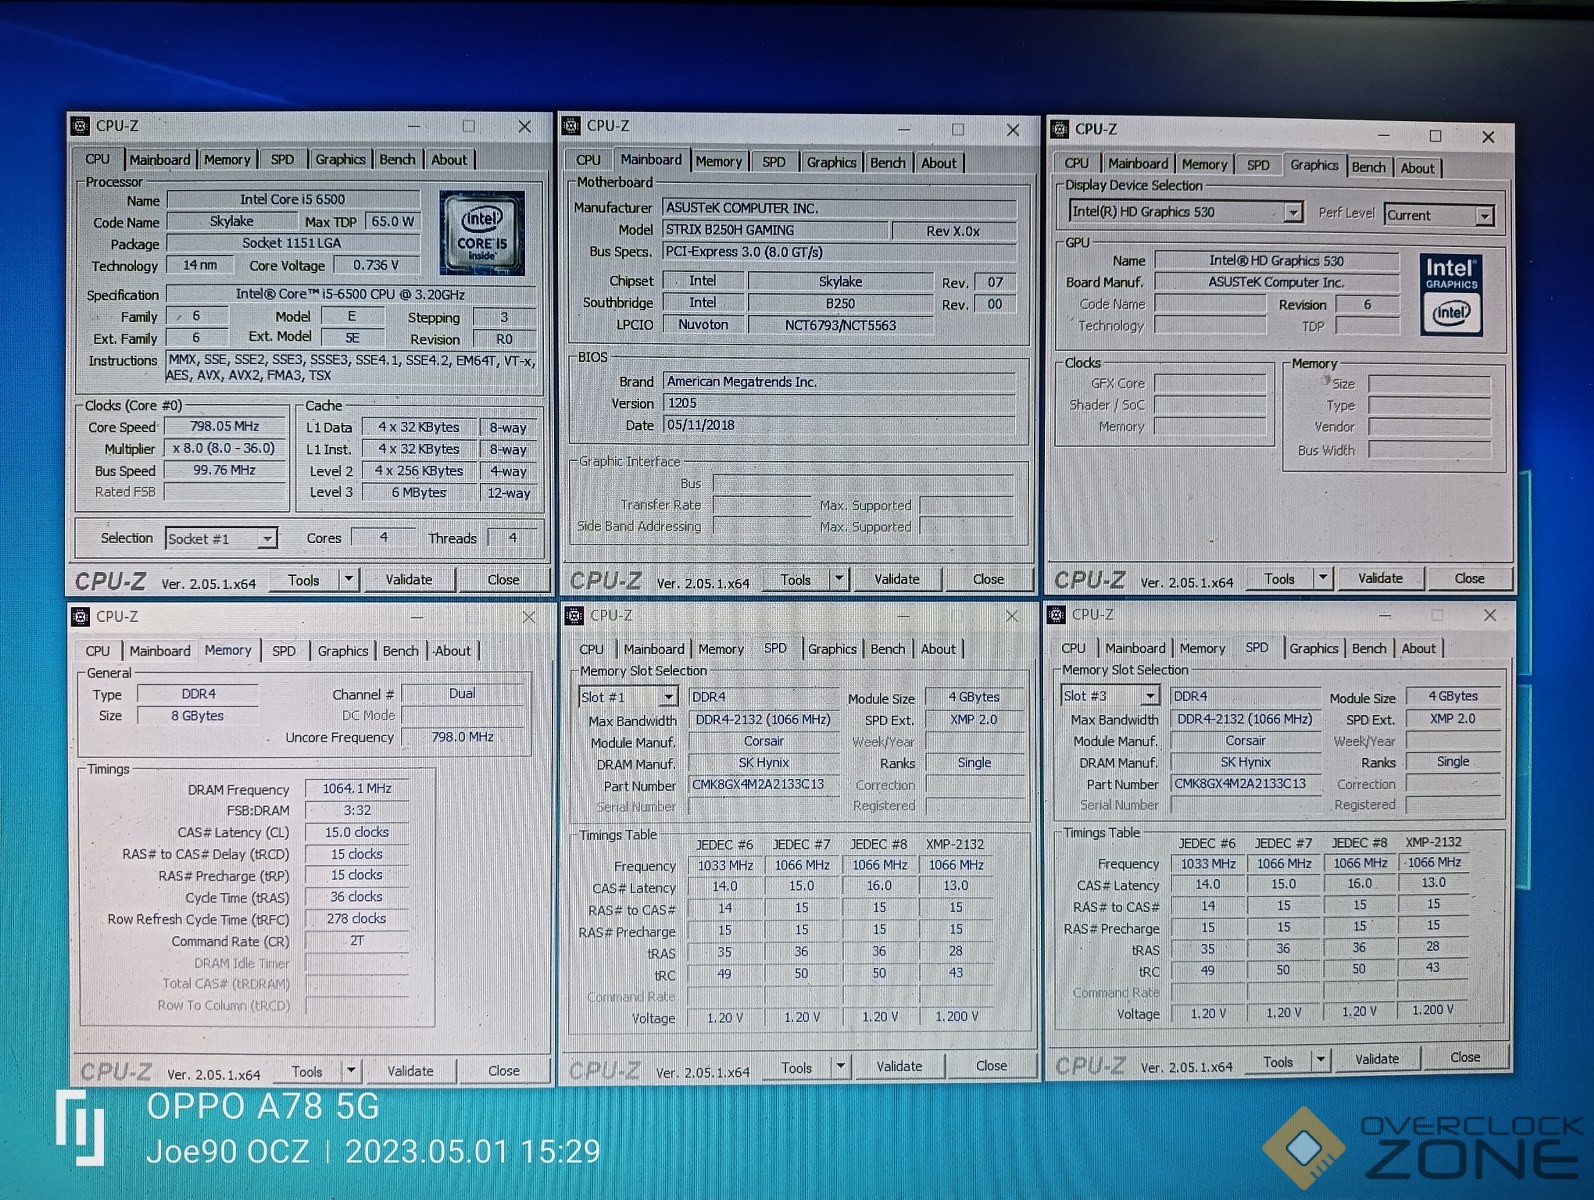Open the Intel(R) HD Graphics 530 device dropdown
This screenshot has height=1200, width=1594.
pos(1293,212)
